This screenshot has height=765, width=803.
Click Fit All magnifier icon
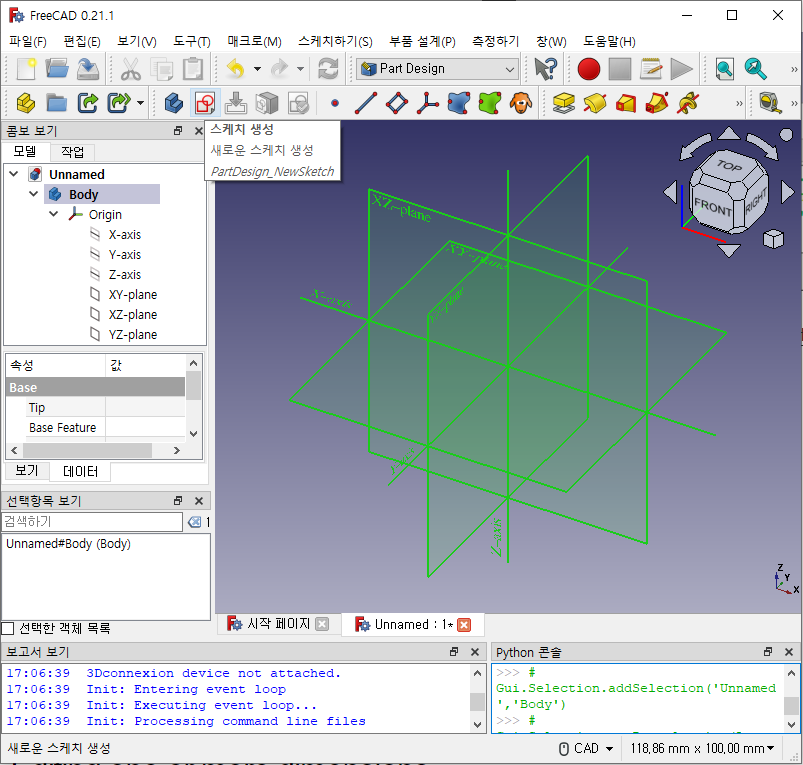pos(725,69)
